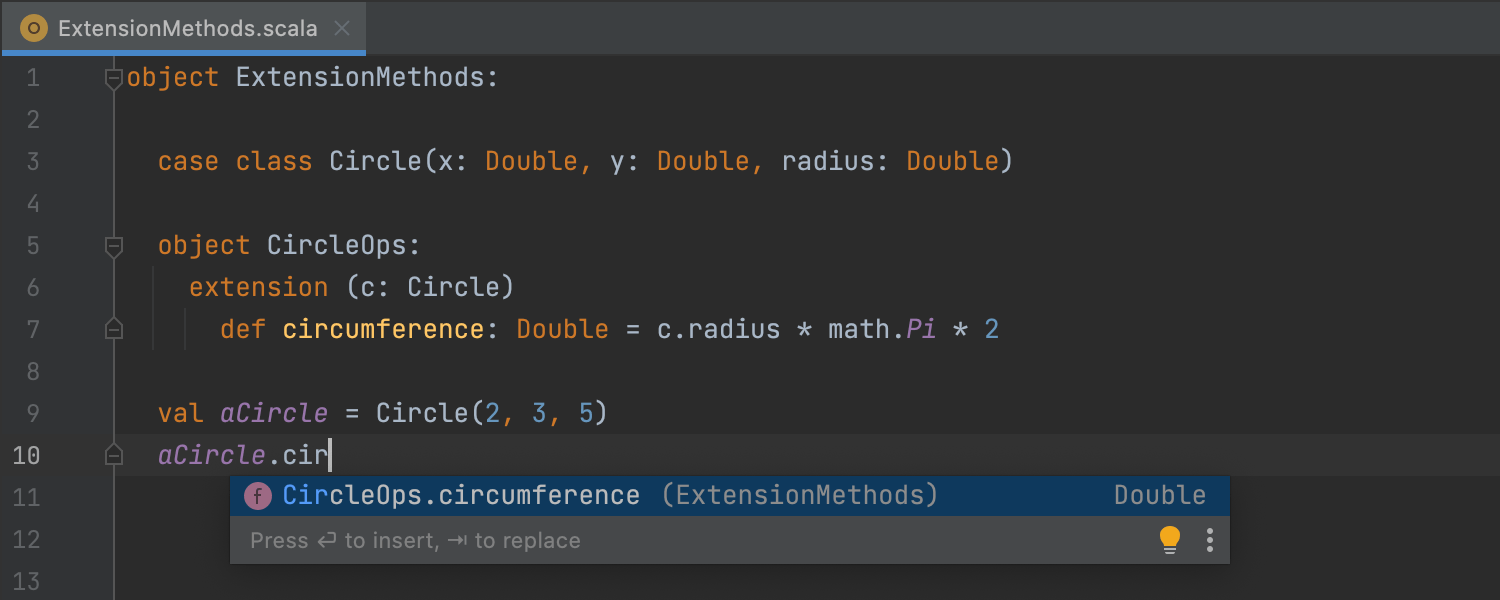The width and height of the screenshot is (1500, 600).
Task: Click 'Circle(2, 3, 5)' on line 9
Action: click(x=492, y=414)
